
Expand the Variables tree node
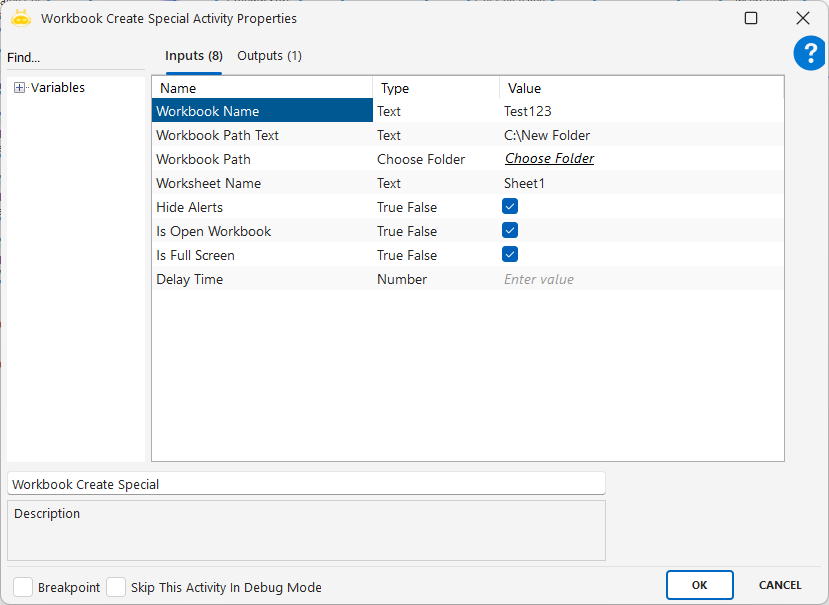tap(20, 88)
